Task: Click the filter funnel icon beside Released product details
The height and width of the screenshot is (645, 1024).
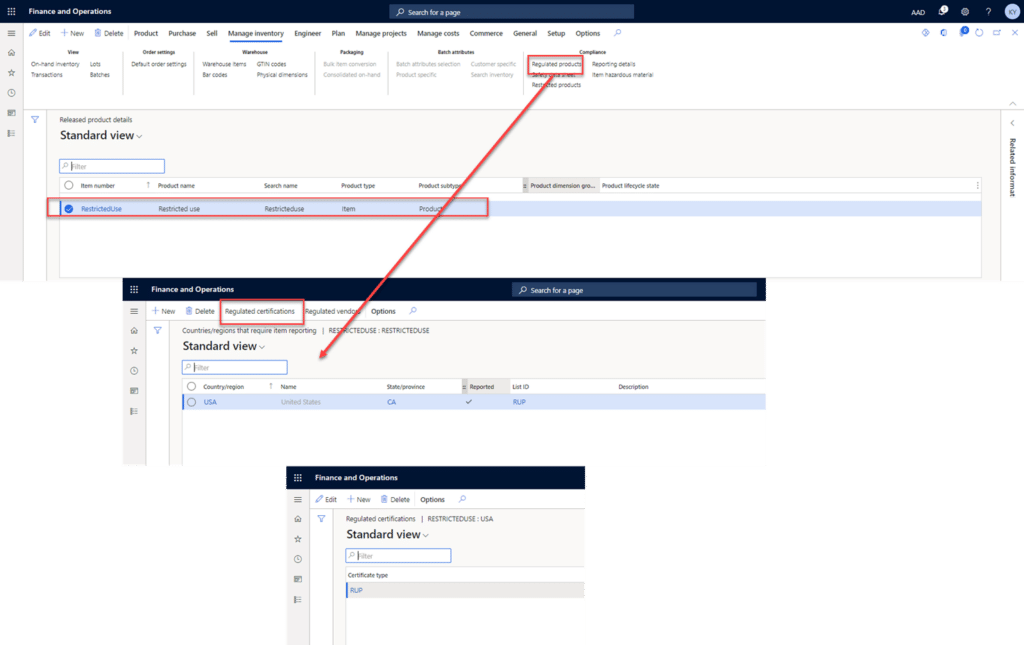Action: point(35,119)
